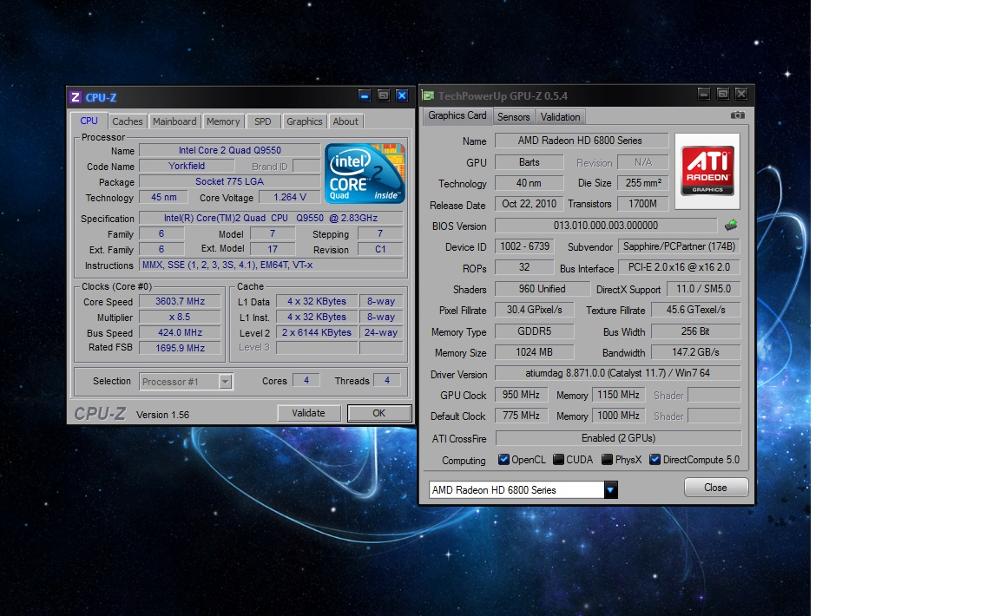Open the About tab
The image size is (1000, 616).
pos(346,121)
